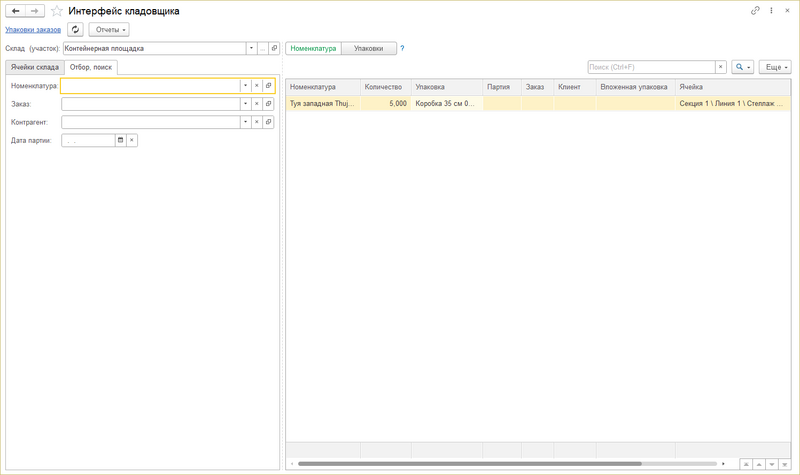Open calendar picker for Дата партии
800x475 pixels.
click(120, 140)
